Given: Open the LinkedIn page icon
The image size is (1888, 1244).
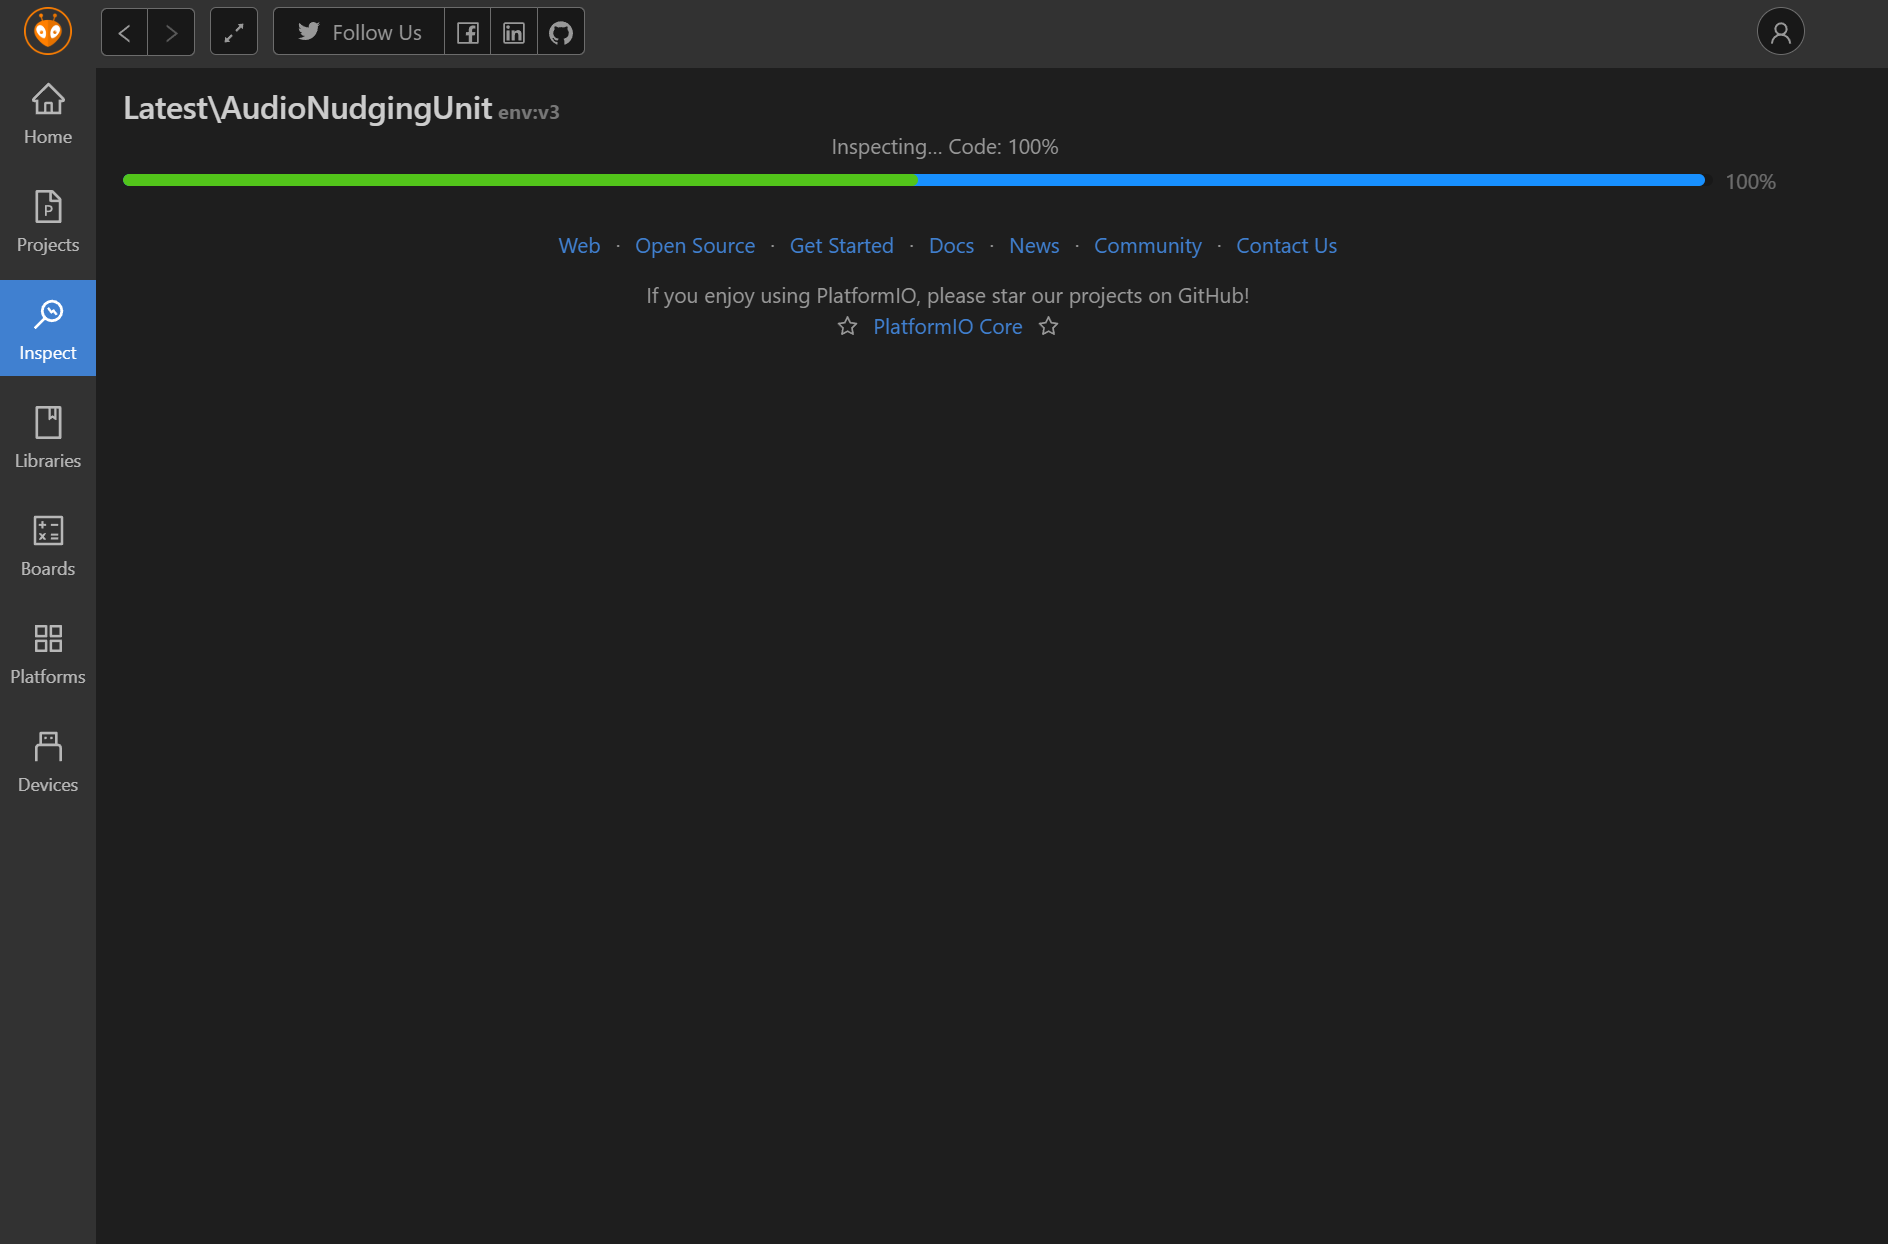Looking at the screenshot, I should coord(514,32).
